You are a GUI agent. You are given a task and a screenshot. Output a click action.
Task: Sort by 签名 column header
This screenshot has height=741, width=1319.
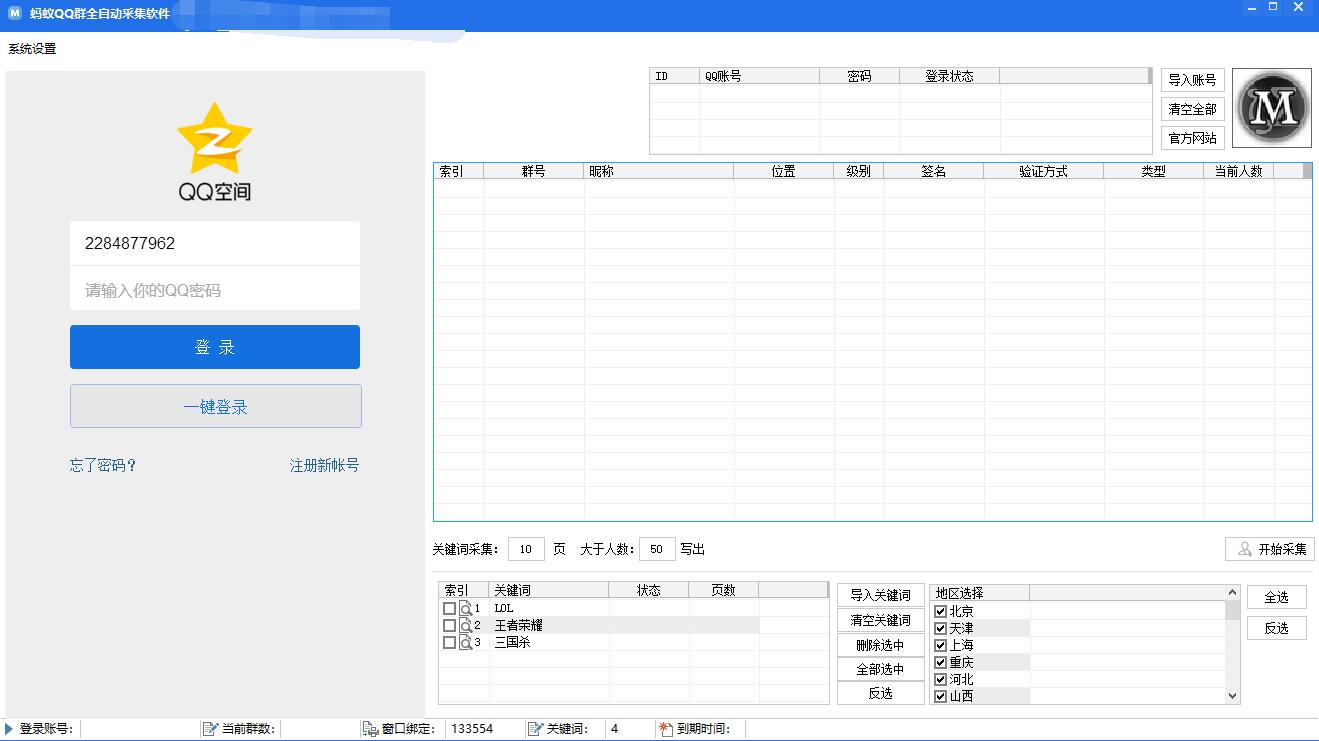point(934,171)
